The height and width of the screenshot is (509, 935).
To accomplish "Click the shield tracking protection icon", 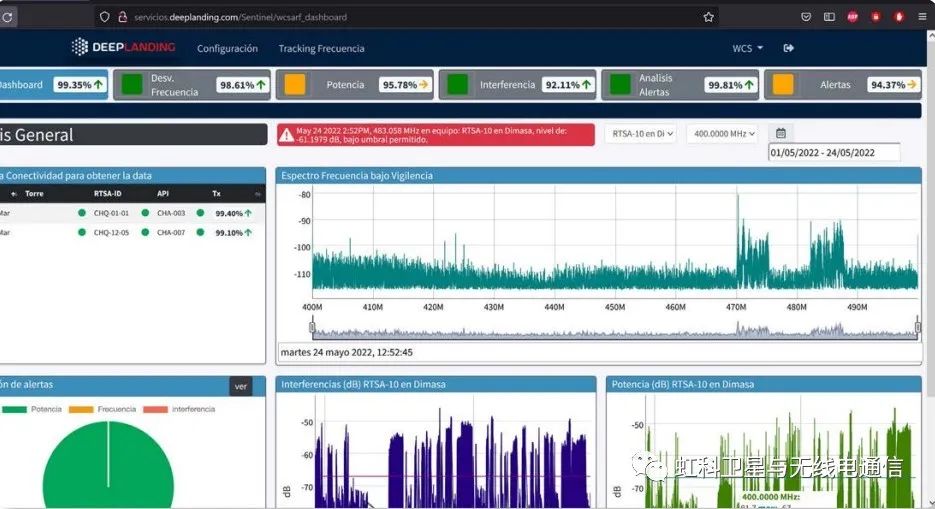I will (x=104, y=17).
